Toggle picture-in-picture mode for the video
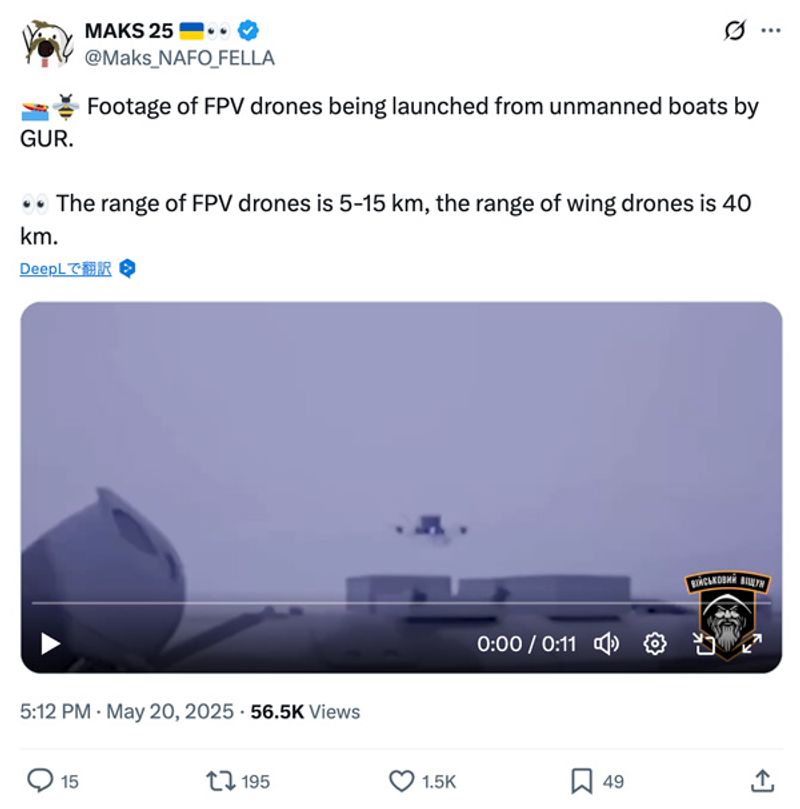 tap(703, 644)
